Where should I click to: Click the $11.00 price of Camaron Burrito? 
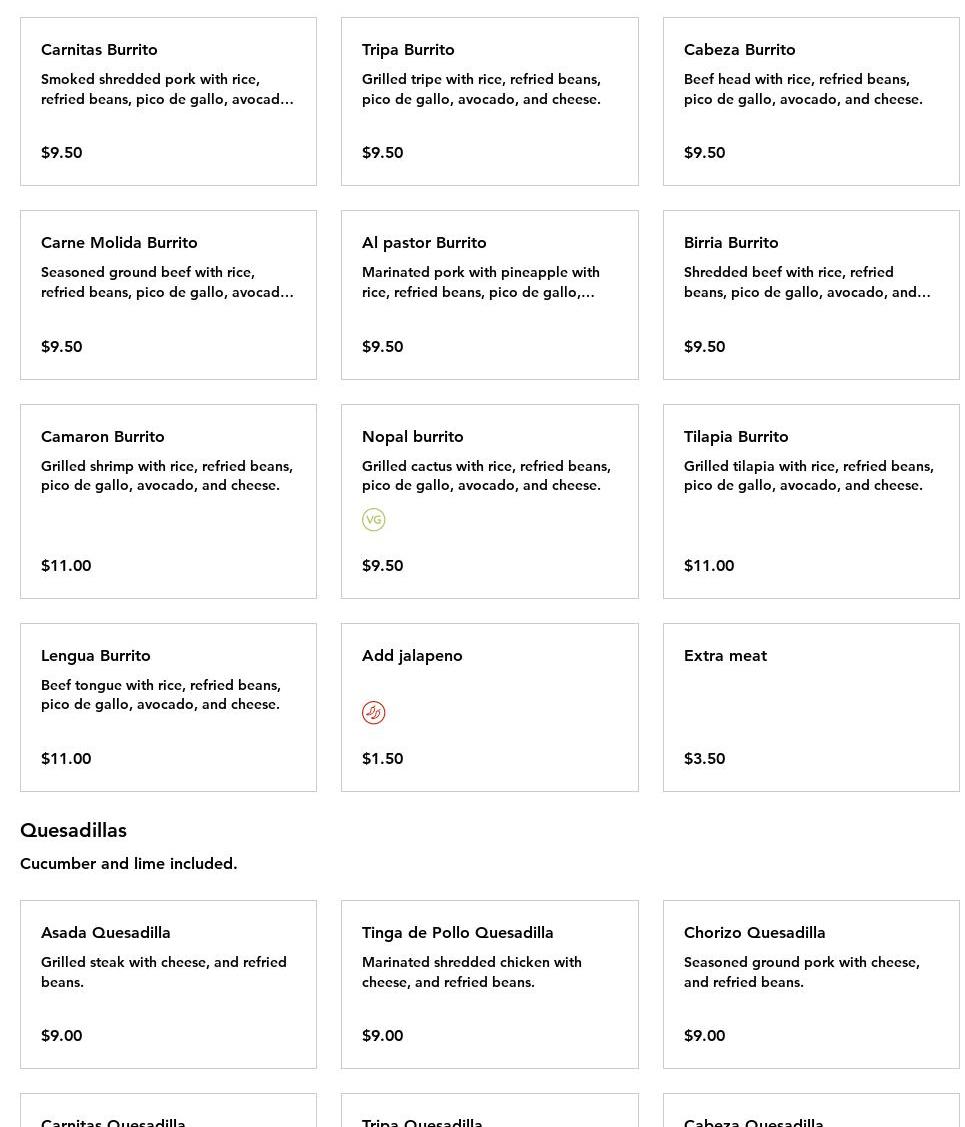(x=66, y=565)
